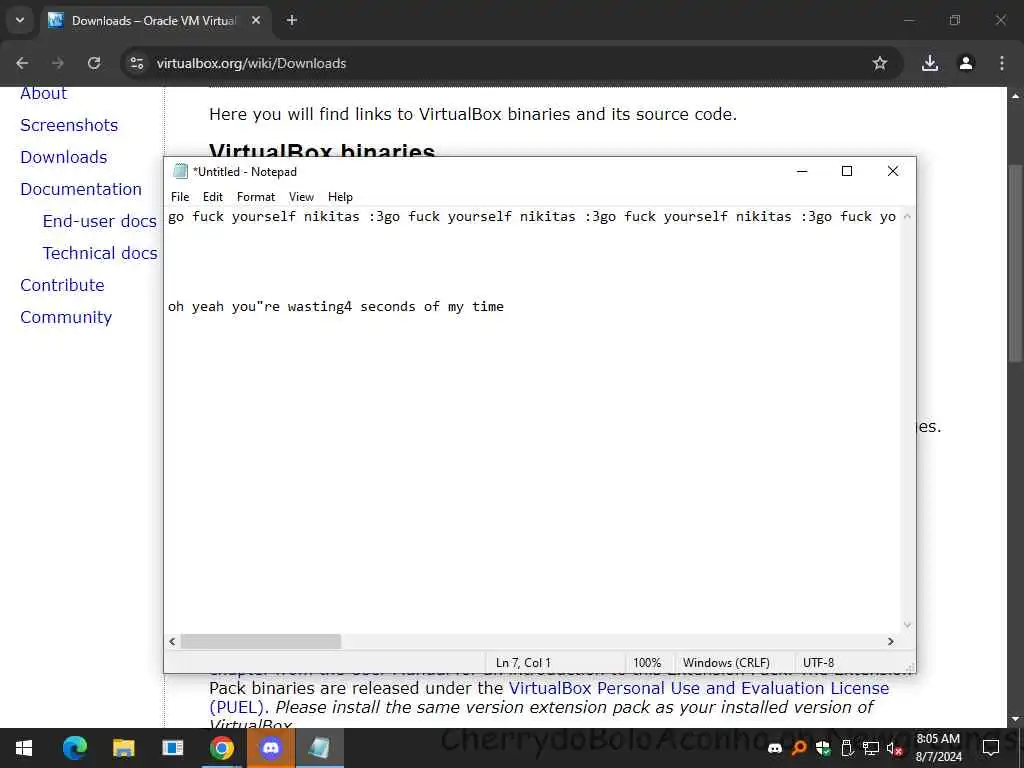Click "Ln 7, Col 1" in status bar
1024x768 pixels.
pos(523,663)
